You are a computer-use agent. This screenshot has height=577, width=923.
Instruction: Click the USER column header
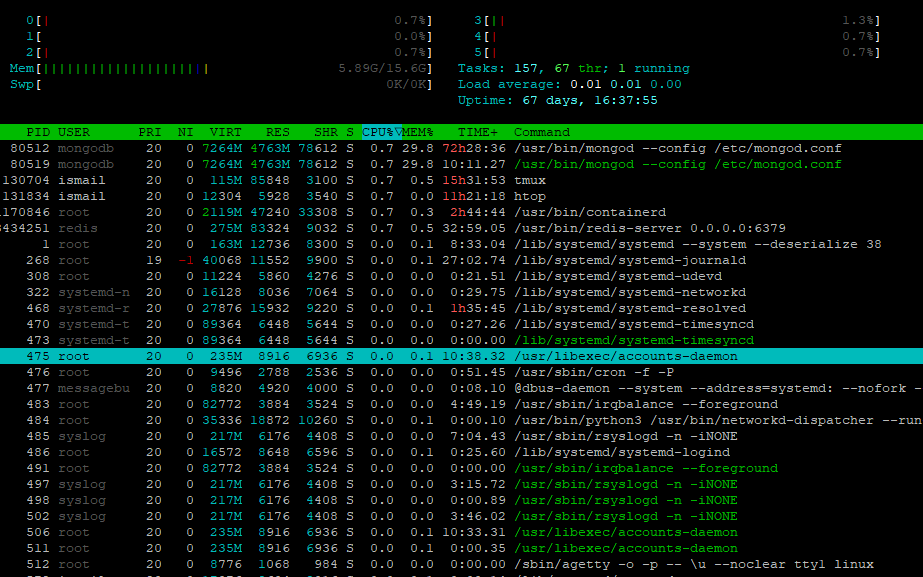(x=74, y=132)
